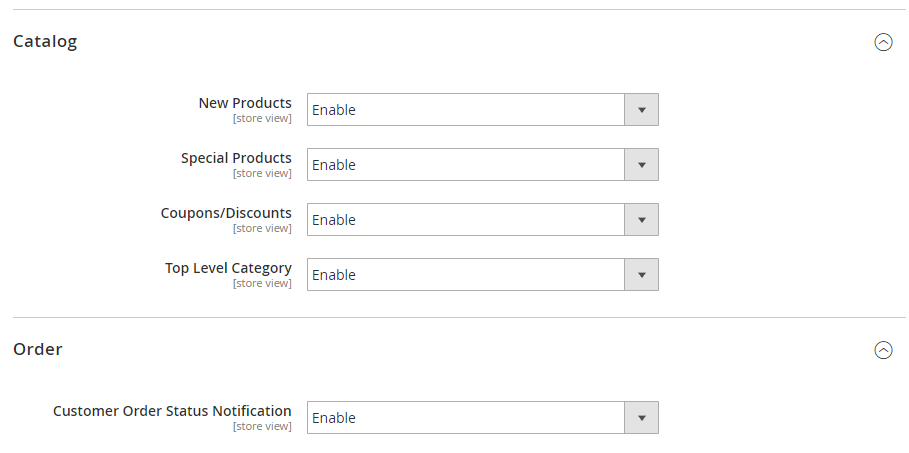Screen dimensions: 909x453
Task: Click the Catalog section heading
Action: pos(45,42)
